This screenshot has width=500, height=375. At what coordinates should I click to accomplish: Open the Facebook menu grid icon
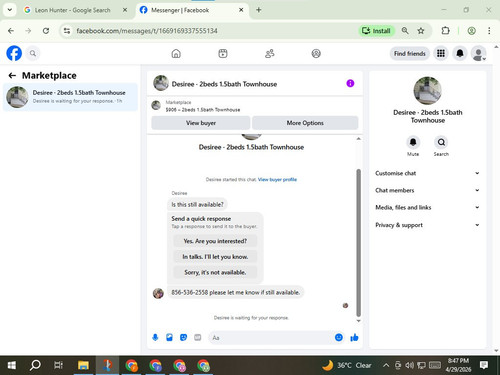(x=441, y=53)
